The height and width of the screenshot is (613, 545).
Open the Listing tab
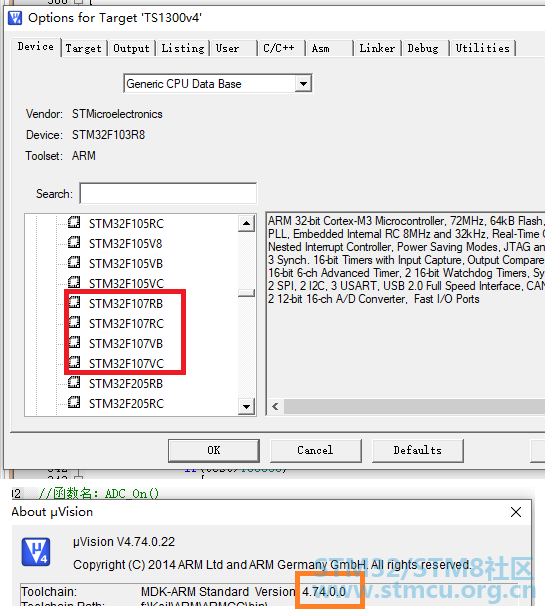[x=183, y=48]
